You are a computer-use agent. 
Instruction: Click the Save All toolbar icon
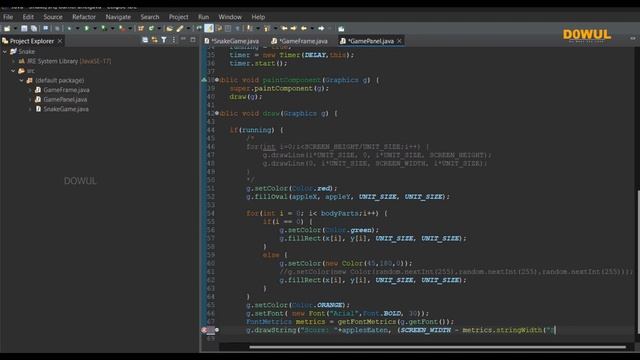pyautogui.click(x=34, y=28)
